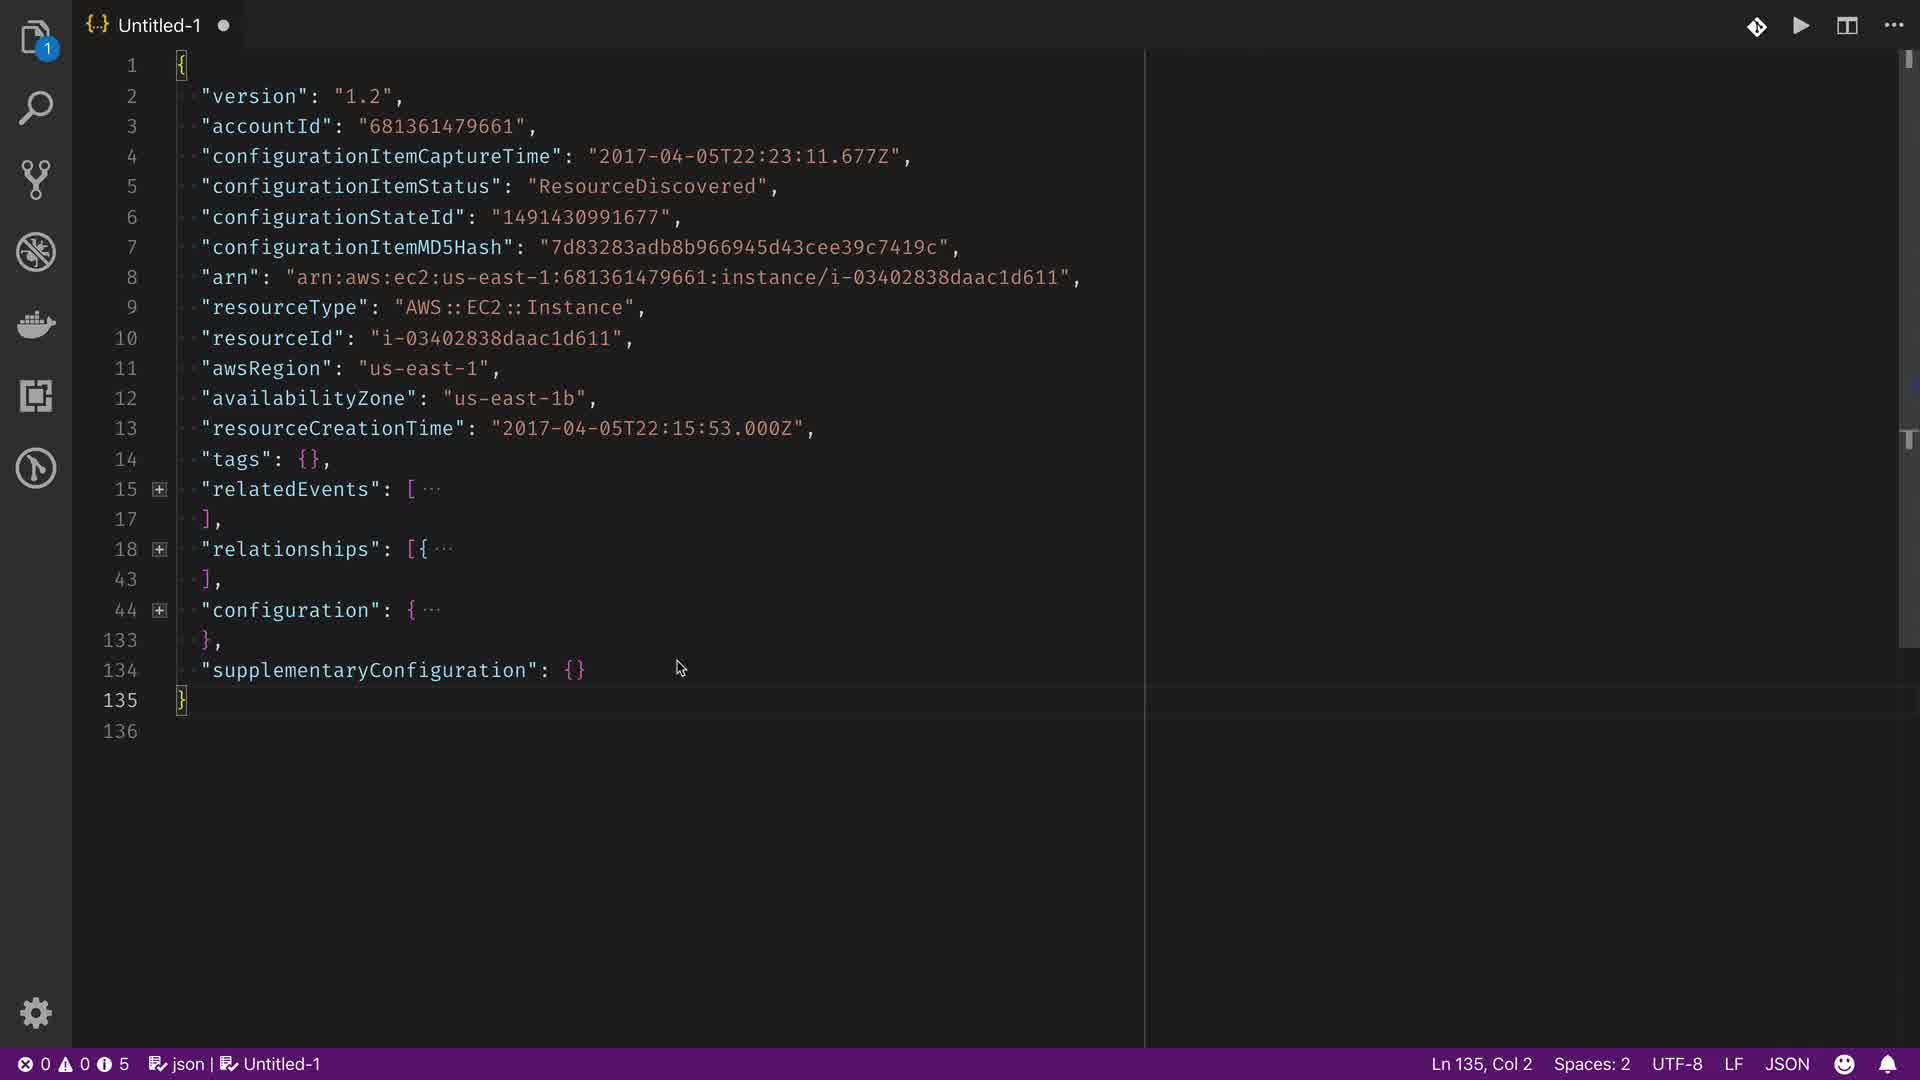
Task: Click the UTF-8 encoding indicator
Action: pos(1677,1064)
